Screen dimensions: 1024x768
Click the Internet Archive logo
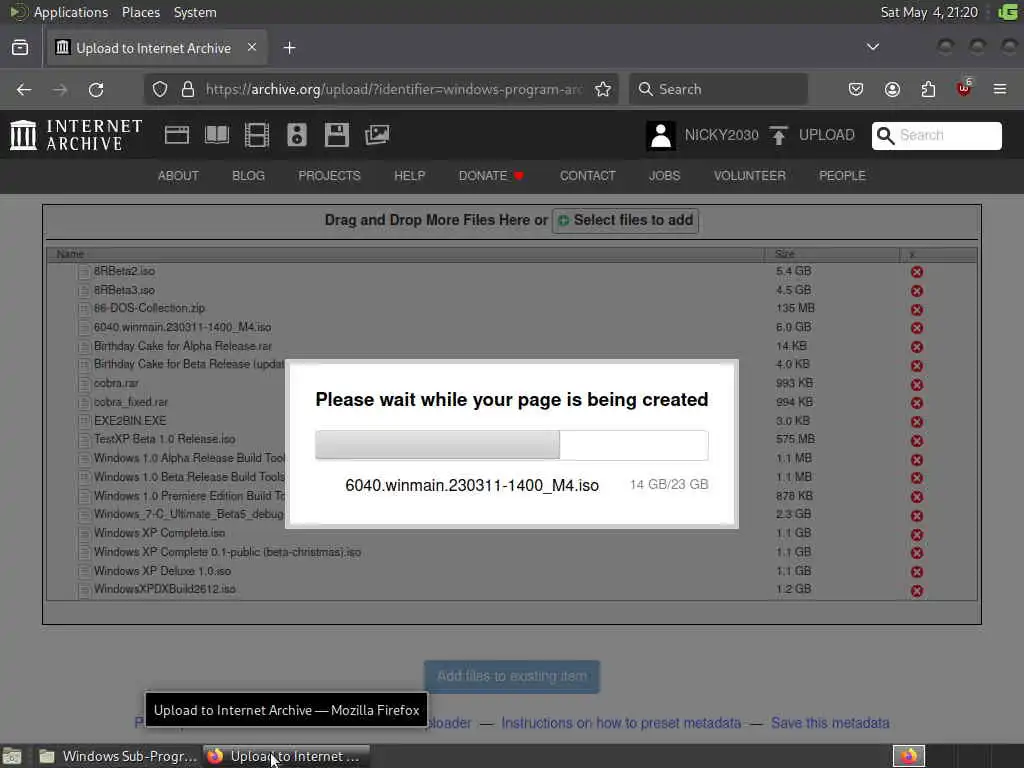pos(76,135)
